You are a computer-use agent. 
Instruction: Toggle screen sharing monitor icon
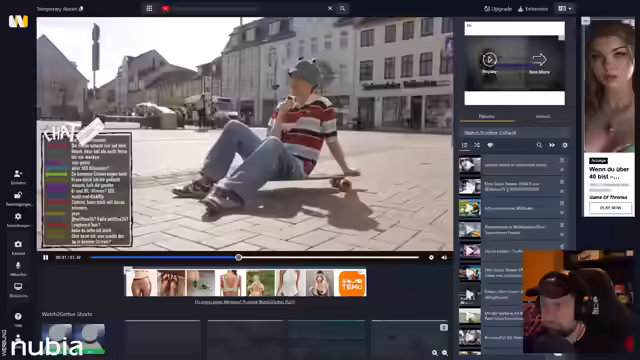pos(18,287)
